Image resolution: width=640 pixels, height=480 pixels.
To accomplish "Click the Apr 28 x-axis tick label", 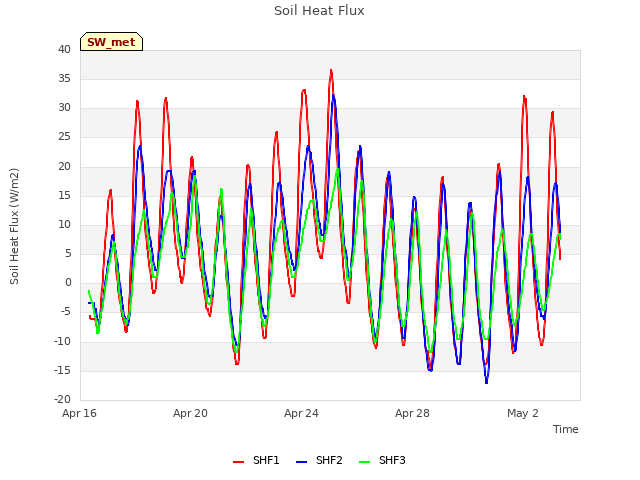I will tap(412, 413).
